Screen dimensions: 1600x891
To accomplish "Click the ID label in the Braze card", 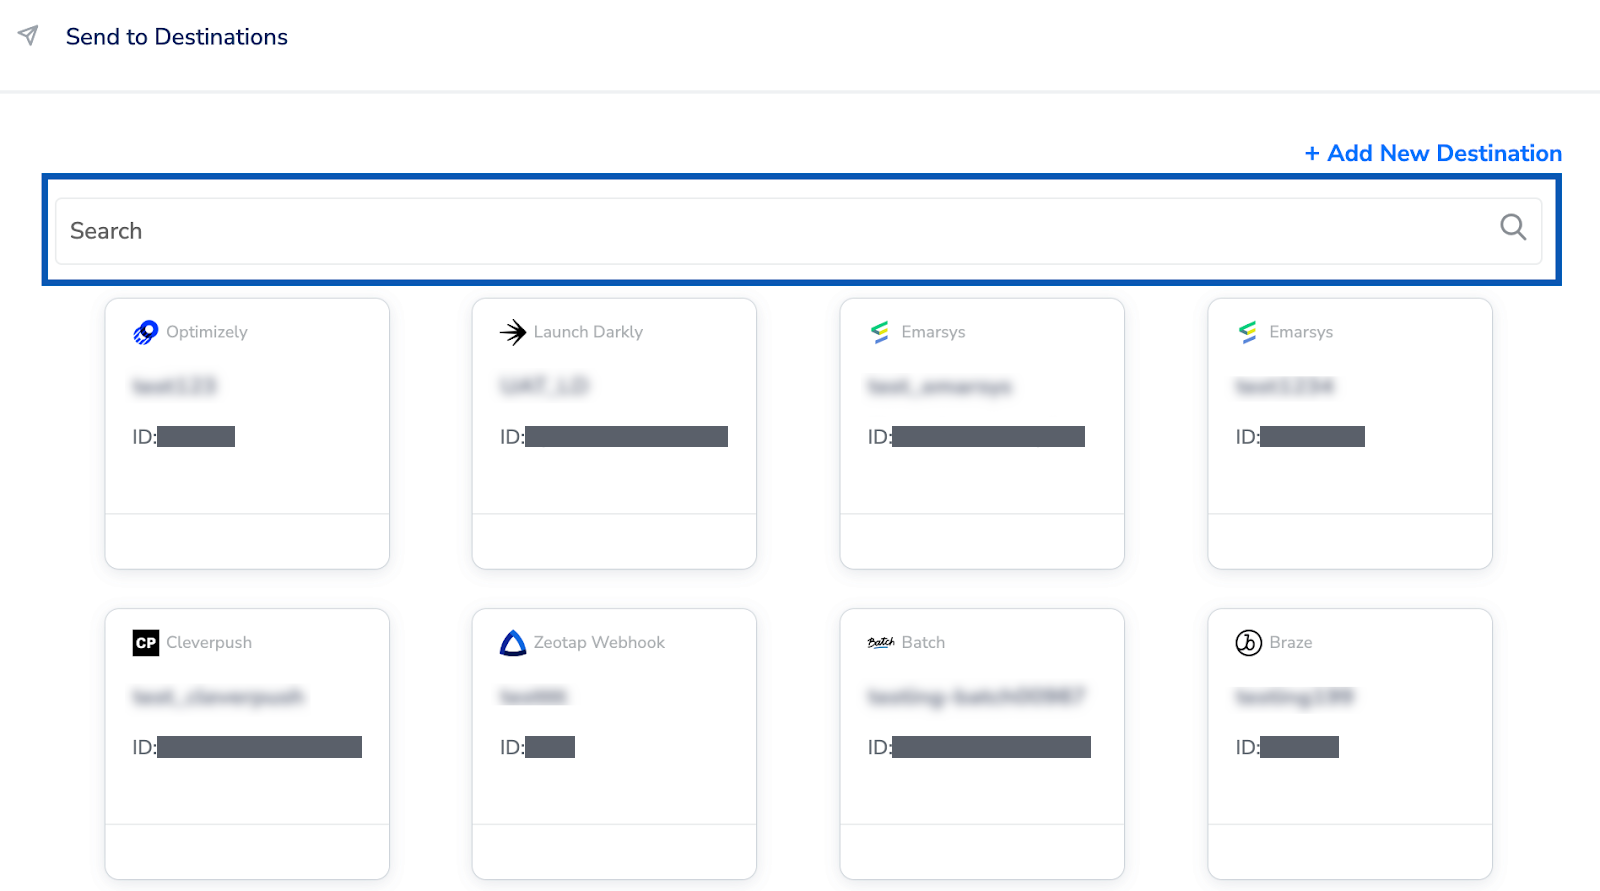I will click(x=1248, y=747).
